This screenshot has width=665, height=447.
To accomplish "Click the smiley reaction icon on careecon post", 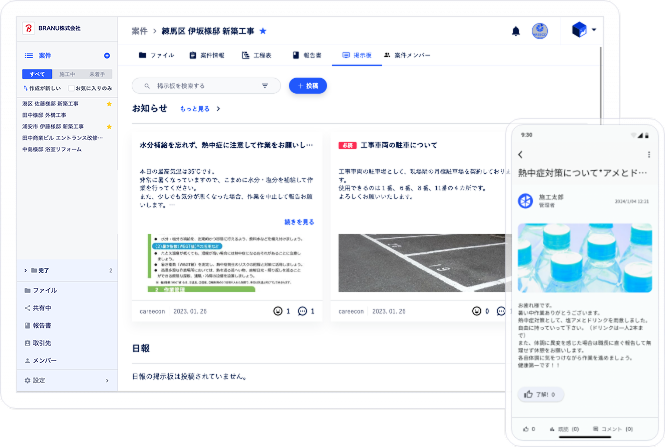I will coord(277,311).
